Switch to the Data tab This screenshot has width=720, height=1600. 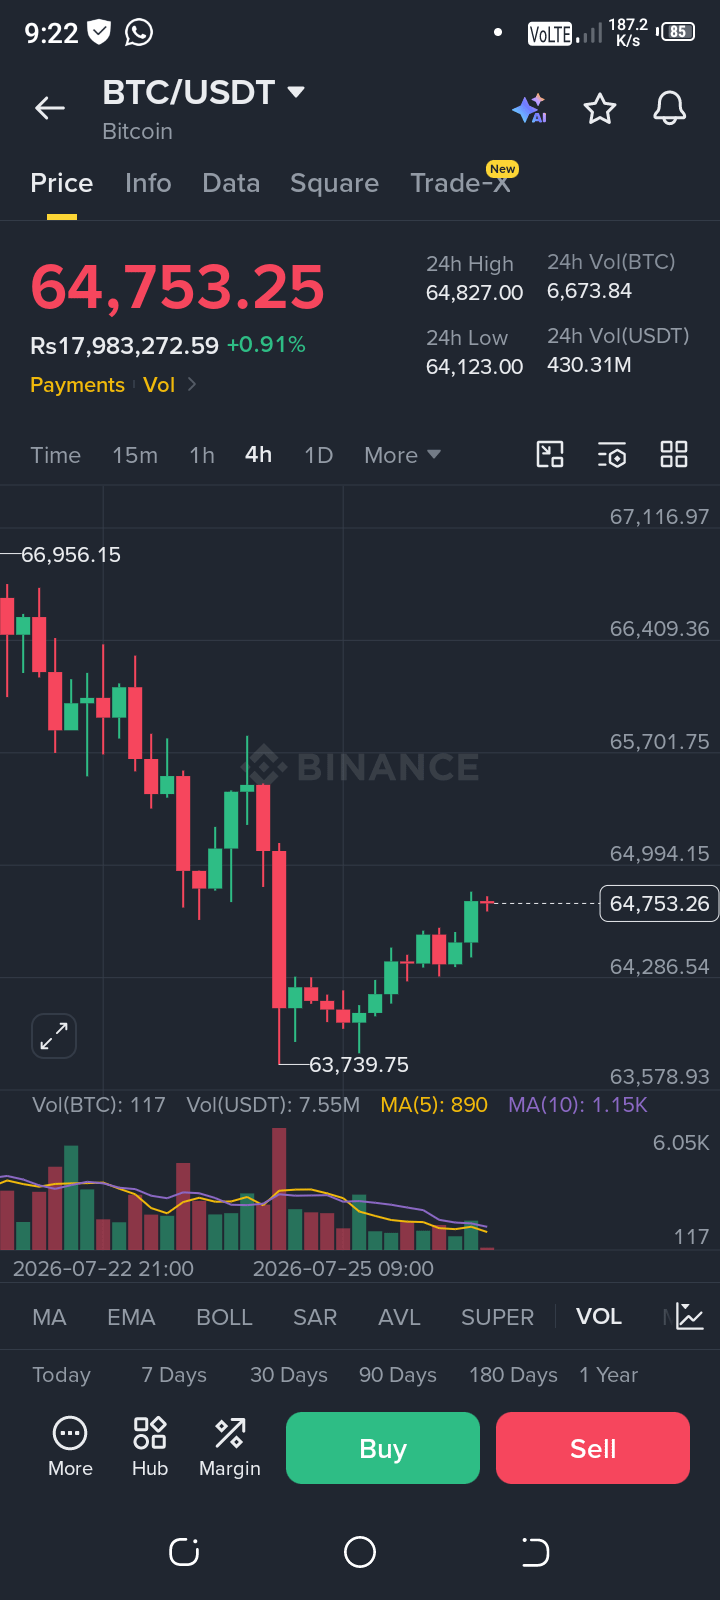pyautogui.click(x=231, y=183)
